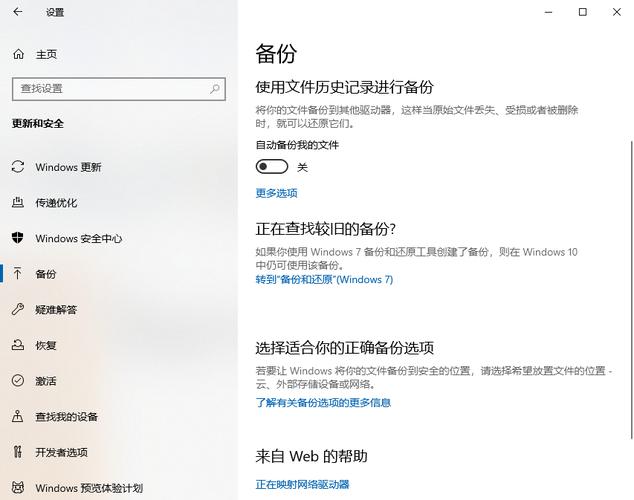634x500 pixels.
Task: Click the 查找我的设备 icon
Action: [18, 416]
